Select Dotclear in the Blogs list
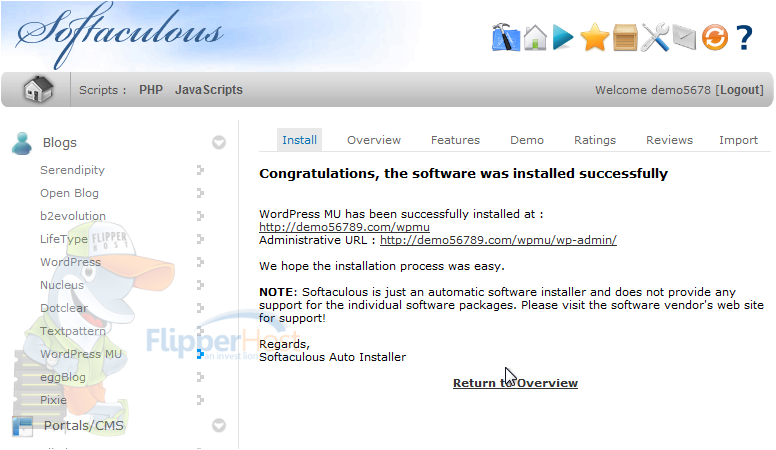Viewport: 776px width, 450px height. [64, 308]
